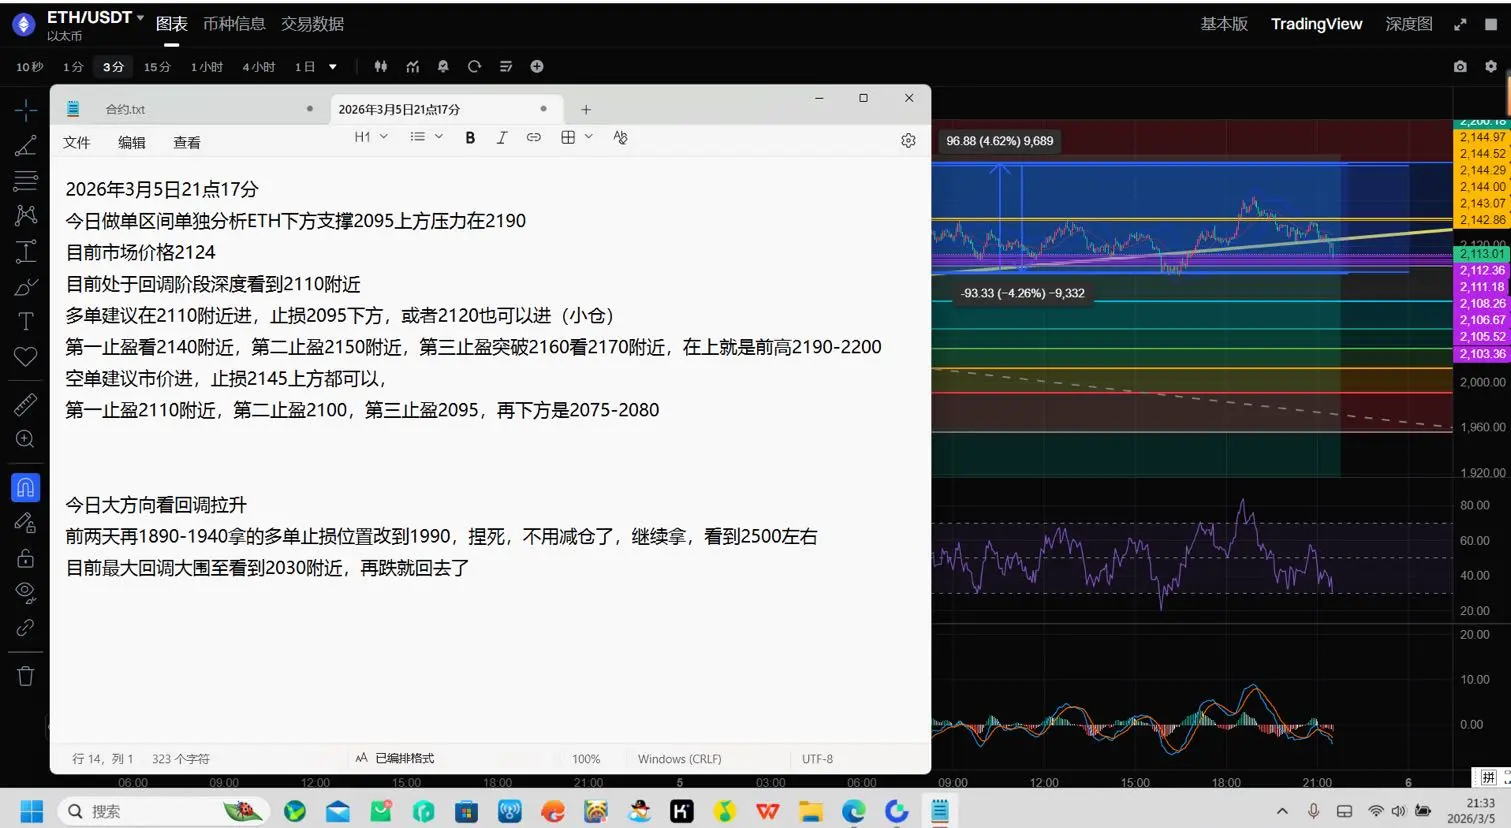The width and height of the screenshot is (1511, 828).
Task: Create a price alert
Action: [x=443, y=67]
